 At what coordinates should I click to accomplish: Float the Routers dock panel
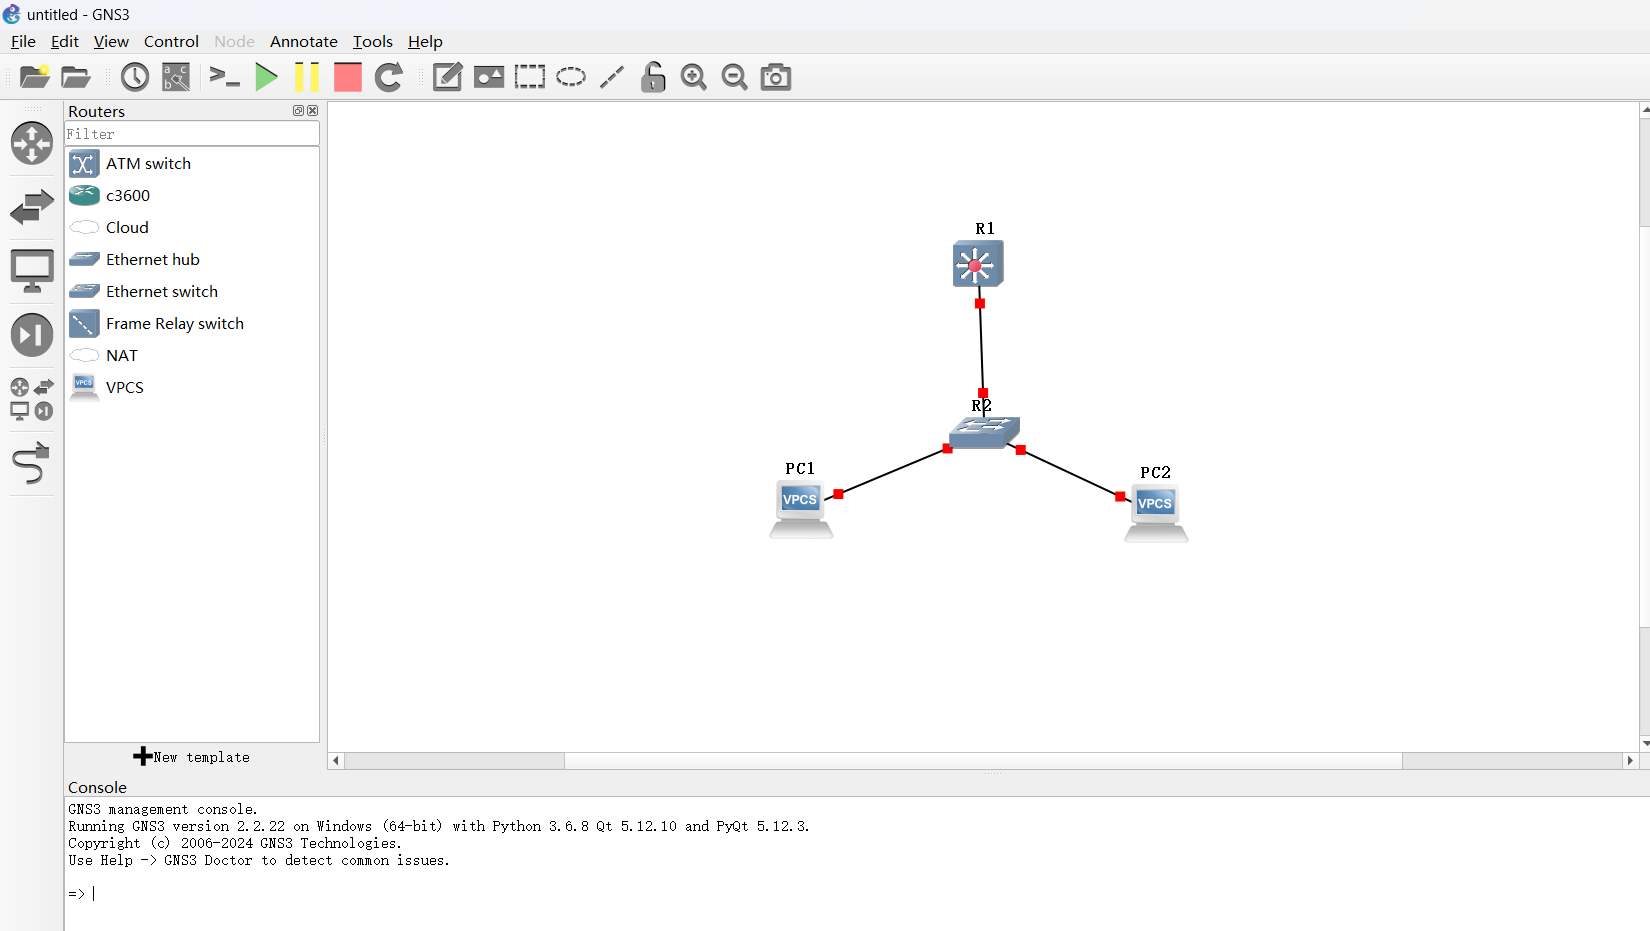click(x=298, y=111)
